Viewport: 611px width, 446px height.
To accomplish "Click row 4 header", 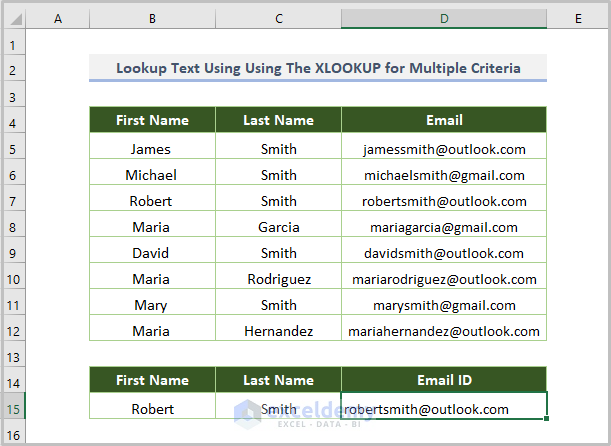I will [12, 122].
